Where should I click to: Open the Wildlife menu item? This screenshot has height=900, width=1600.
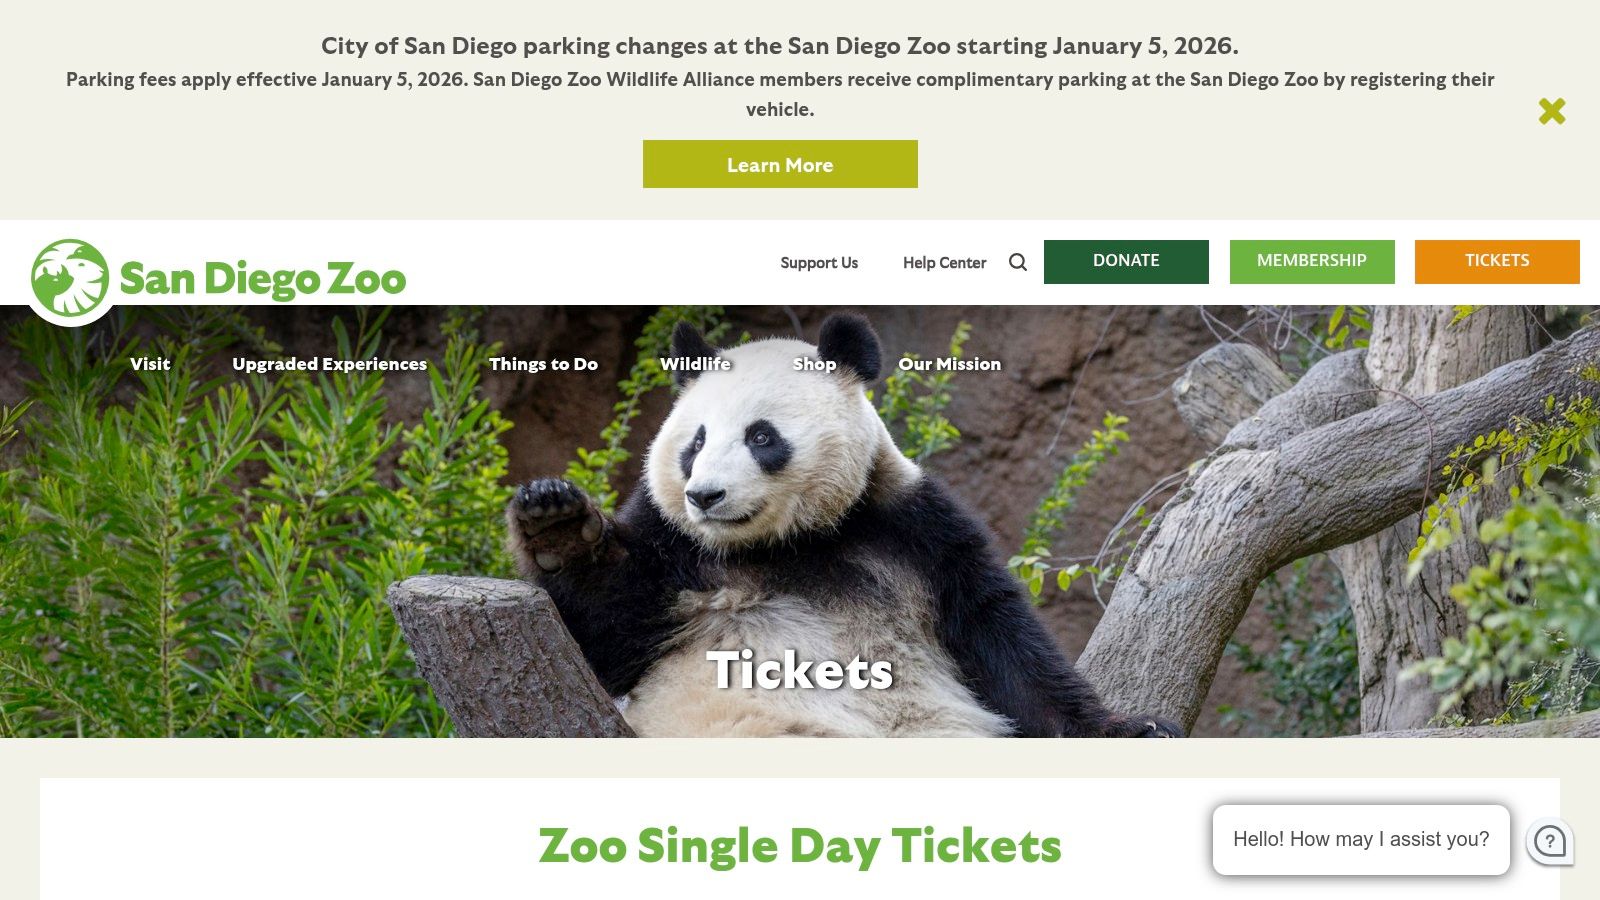click(695, 364)
